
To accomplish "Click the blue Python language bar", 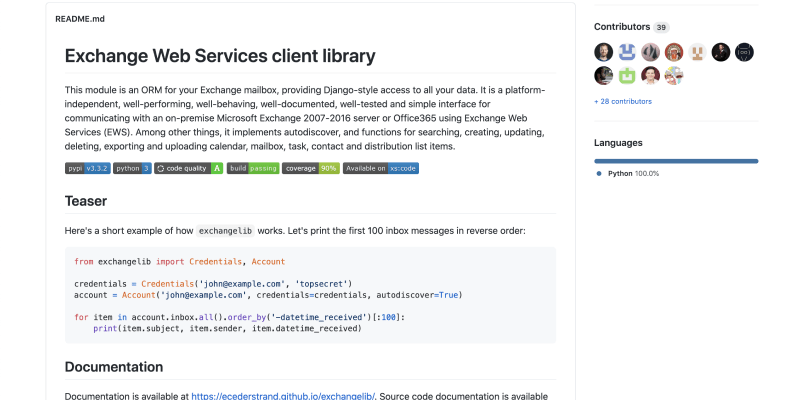I will (x=675, y=160).
